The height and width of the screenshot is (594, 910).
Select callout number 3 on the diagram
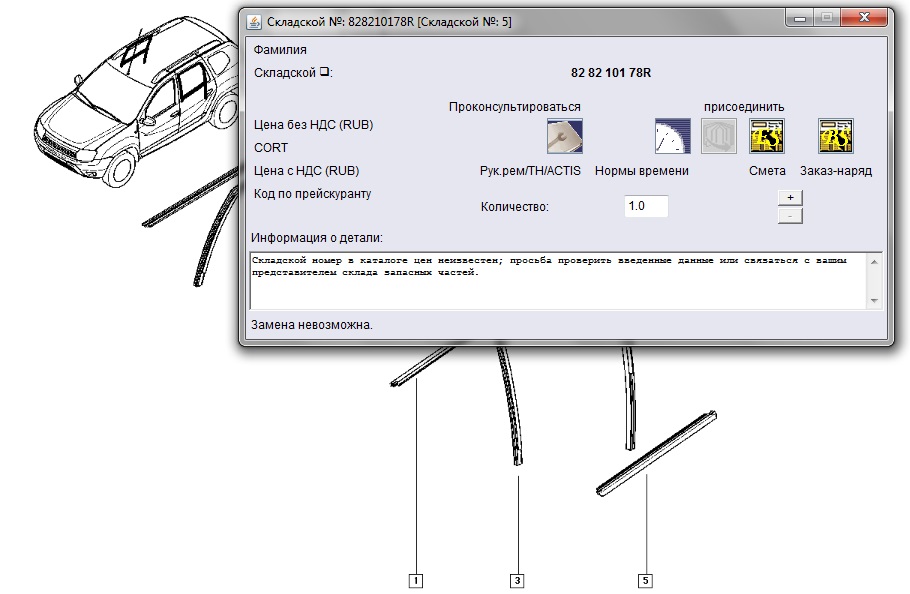(517, 580)
